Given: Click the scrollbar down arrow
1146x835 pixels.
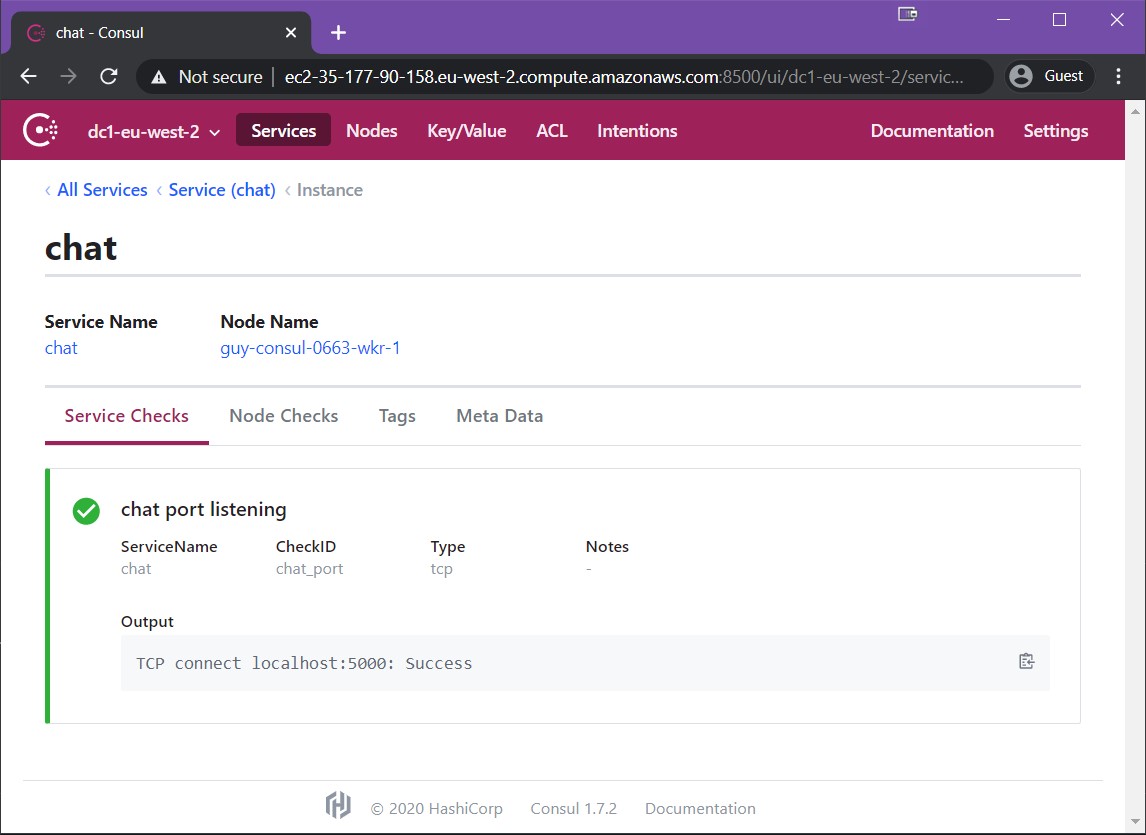Looking at the screenshot, I should pos(1135,822).
